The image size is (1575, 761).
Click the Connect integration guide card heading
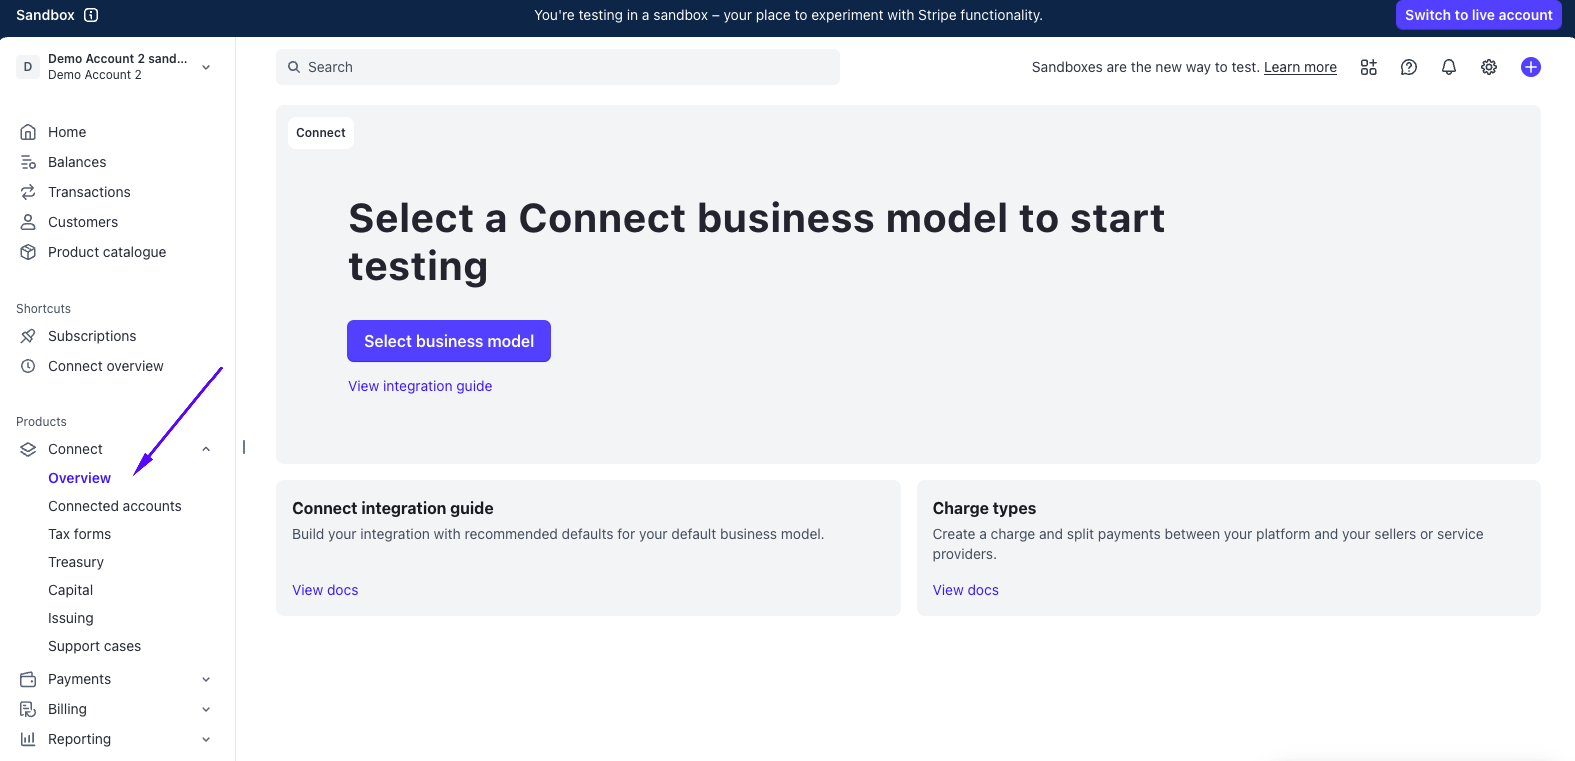pos(393,508)
